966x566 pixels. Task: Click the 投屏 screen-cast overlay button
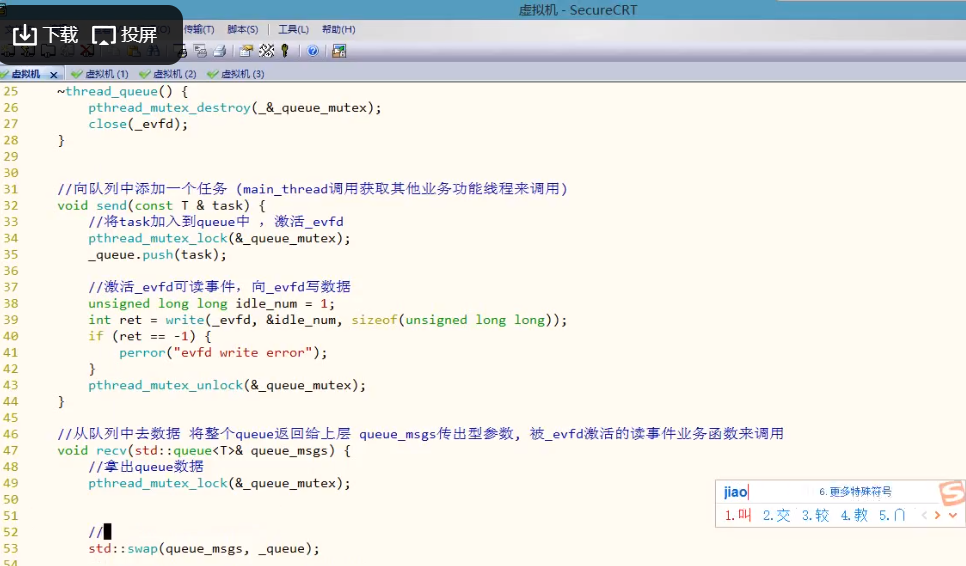(x=124, y=34)
